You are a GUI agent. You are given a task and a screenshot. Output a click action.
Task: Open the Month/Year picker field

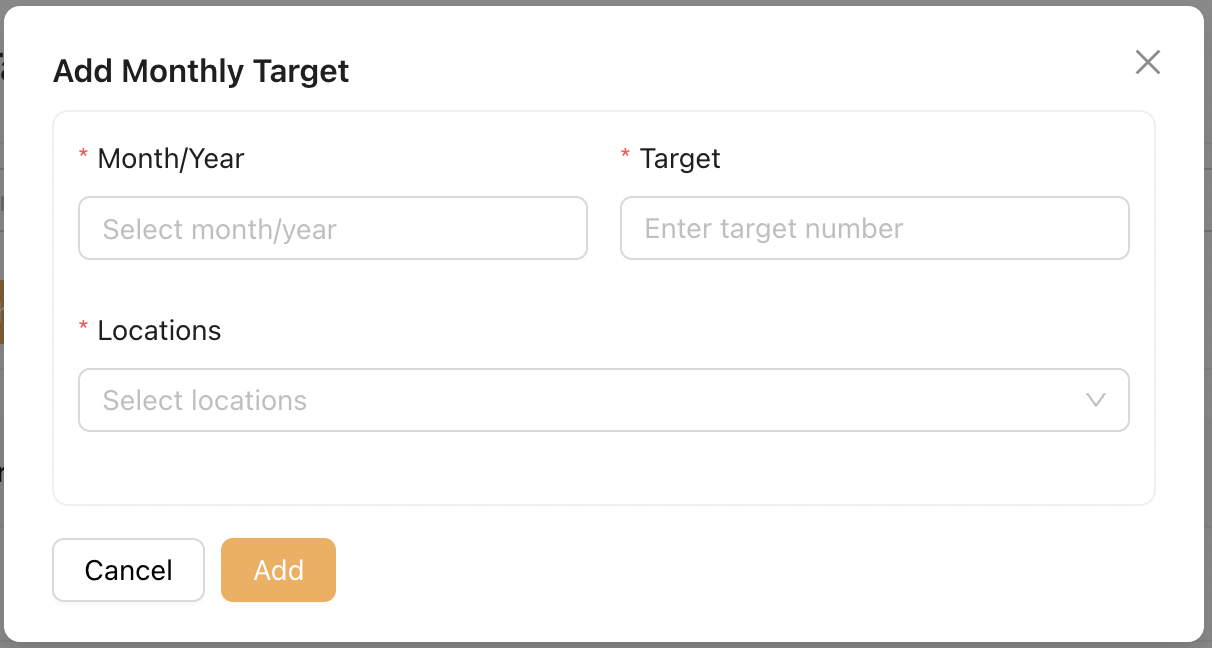pos(332,228)
